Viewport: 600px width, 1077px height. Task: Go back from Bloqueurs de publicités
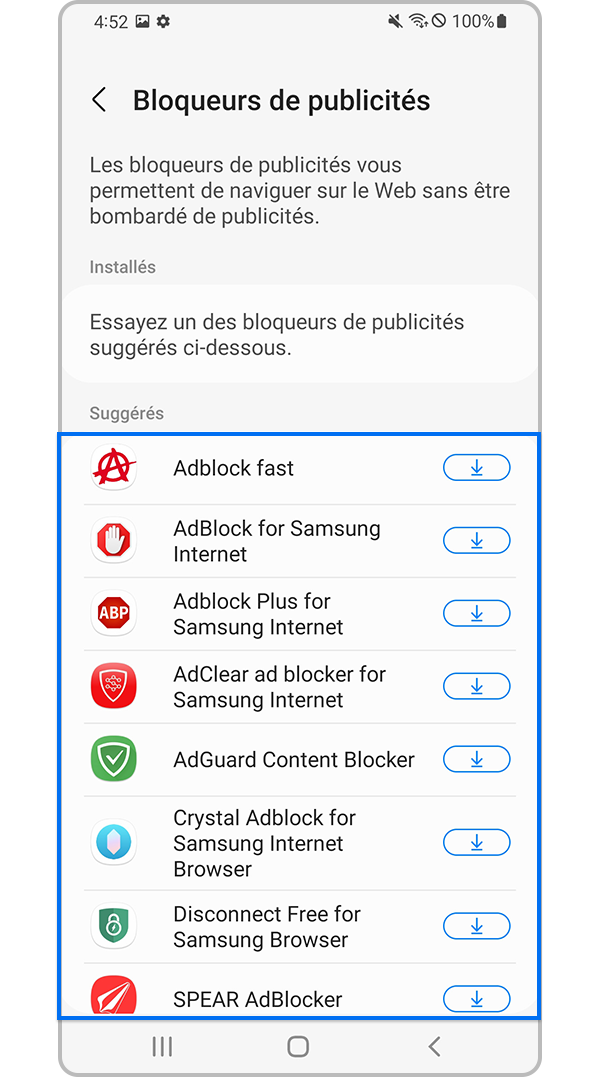(97, 99)
